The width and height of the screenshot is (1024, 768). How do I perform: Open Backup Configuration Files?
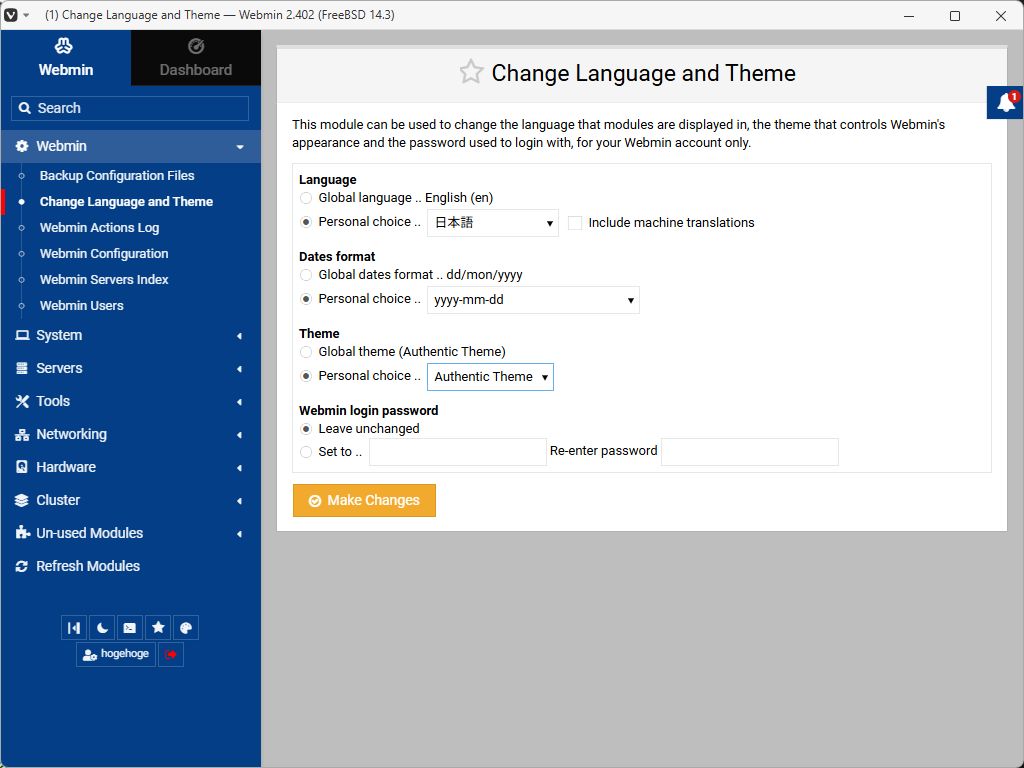(117, 176)
